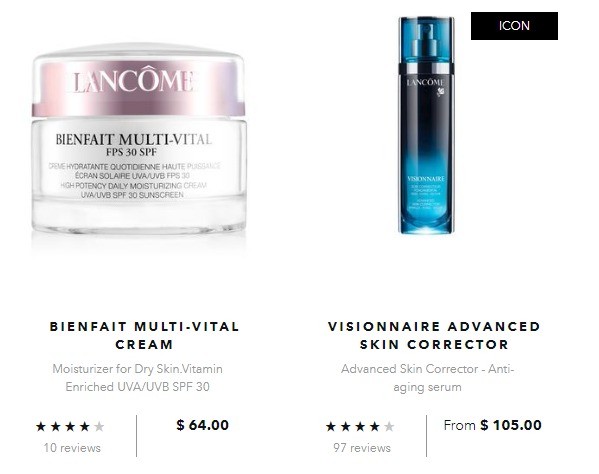
Task: Click the fourth star of Bienfait rating
Action: [x=84, y=426]
